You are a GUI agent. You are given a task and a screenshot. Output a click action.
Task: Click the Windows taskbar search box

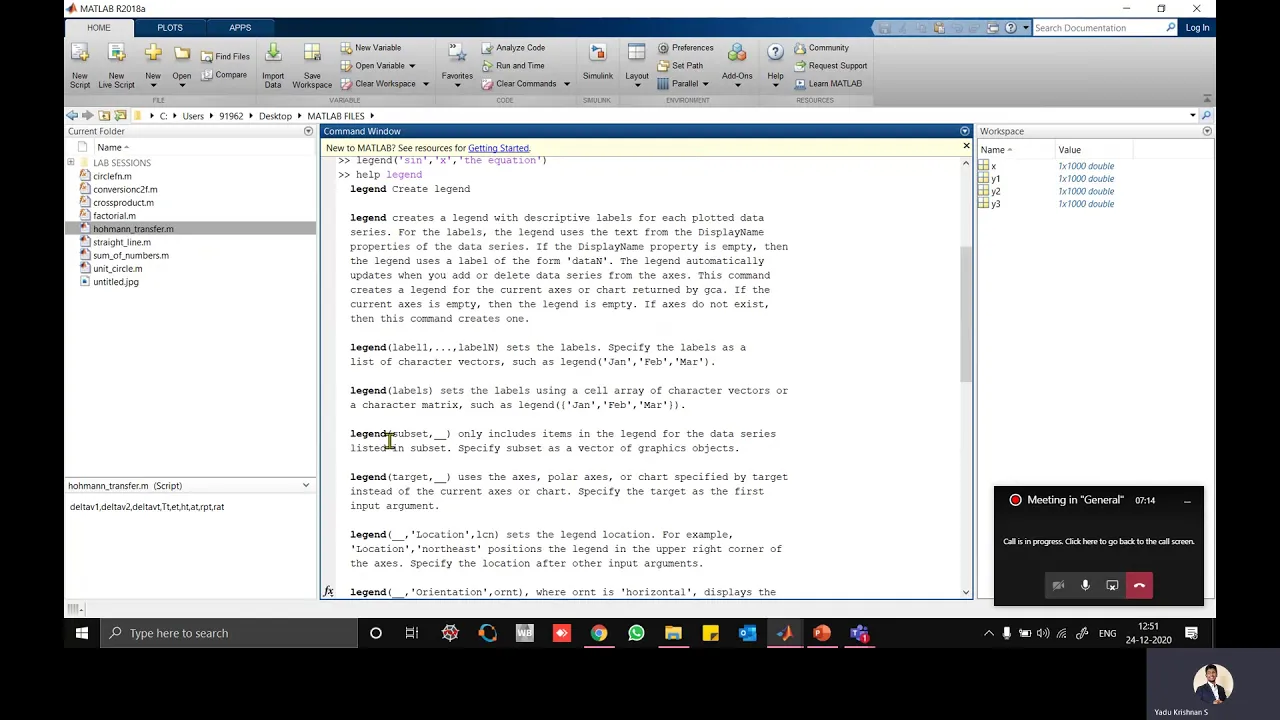click(230, 633)
